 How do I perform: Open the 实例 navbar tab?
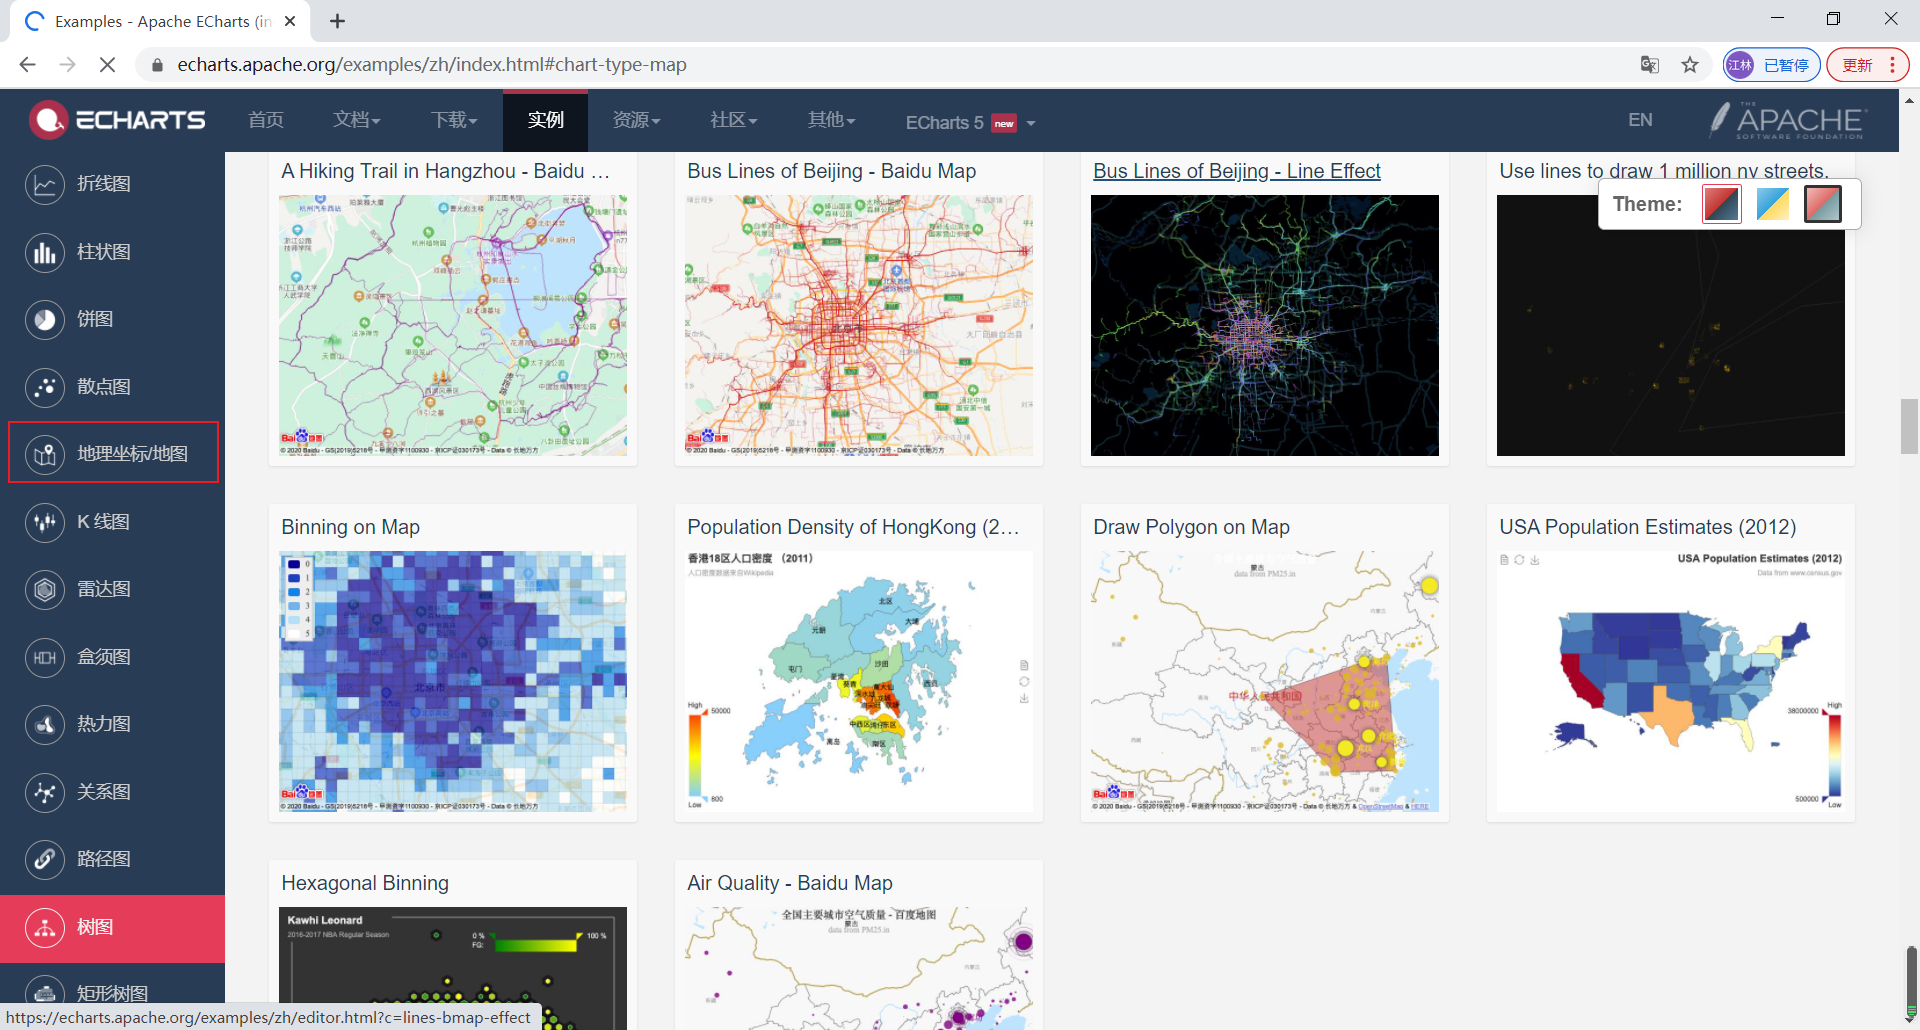545,120
